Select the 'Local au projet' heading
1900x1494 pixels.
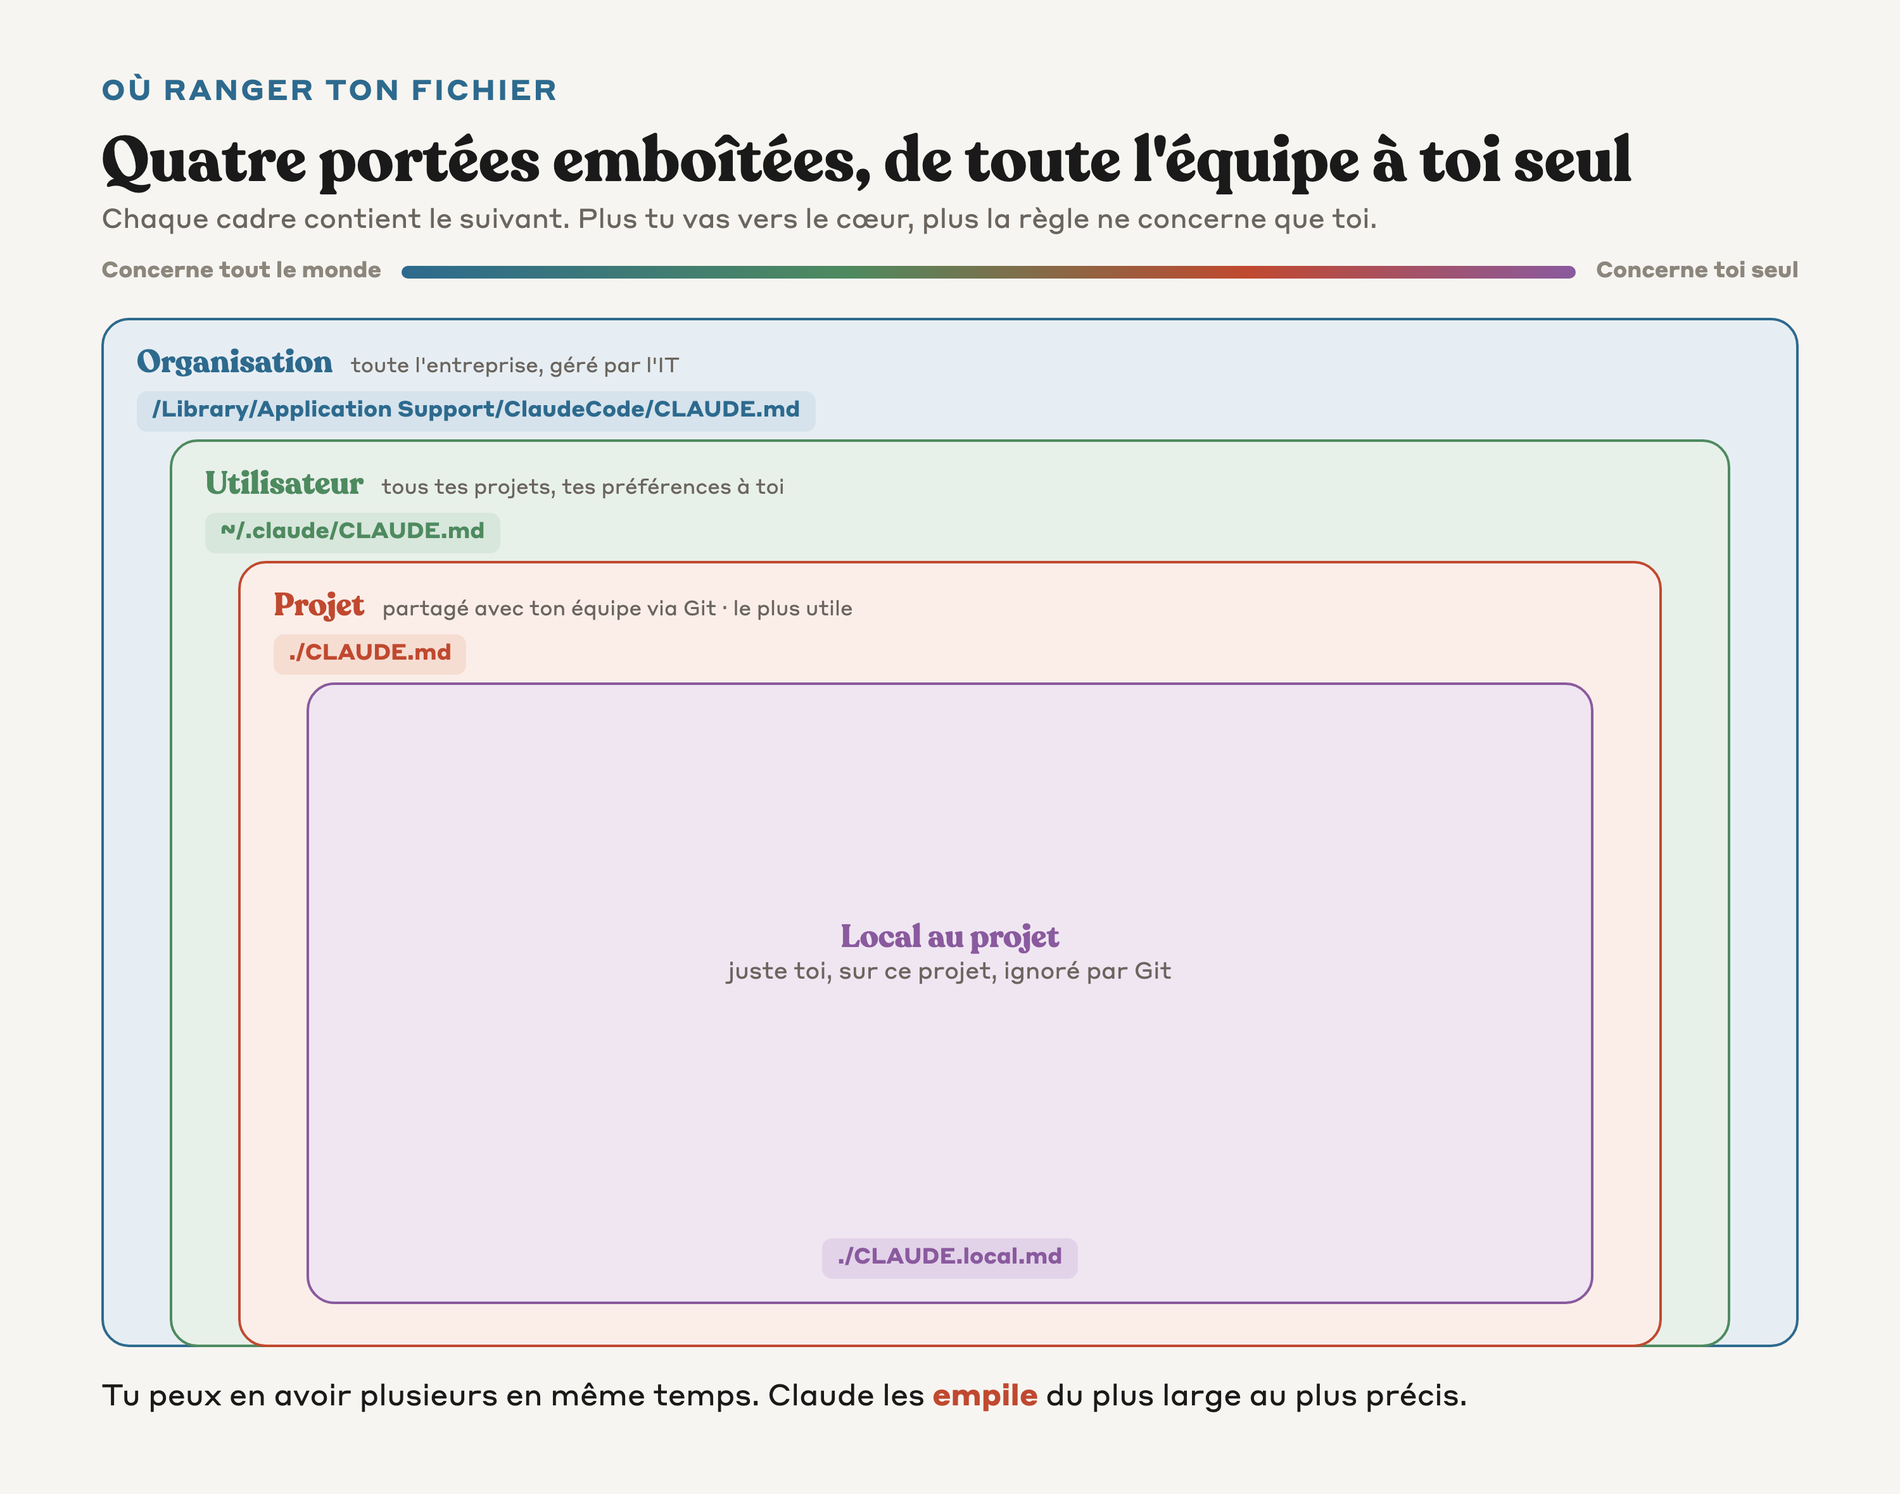(x=949, y=936)
